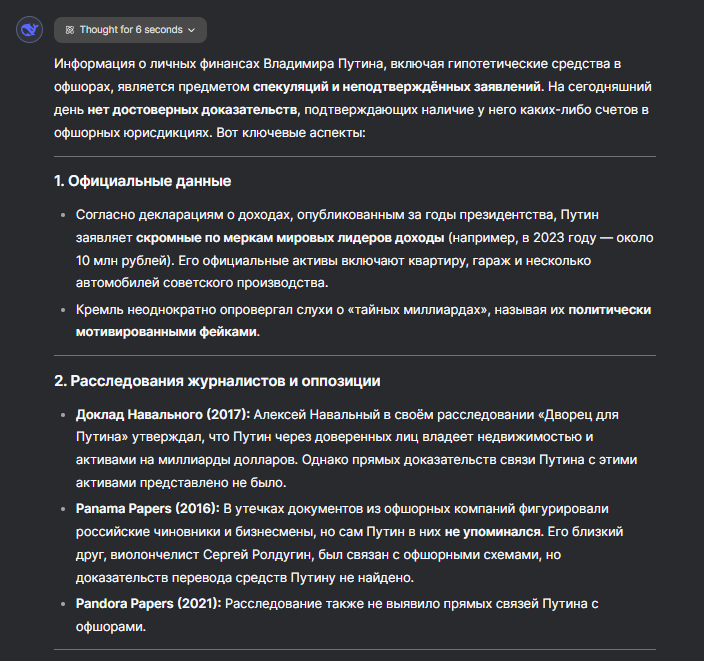Click the 'Thought for 6 seconds' text
Screen dimensions: 704x661
point(131,30)
